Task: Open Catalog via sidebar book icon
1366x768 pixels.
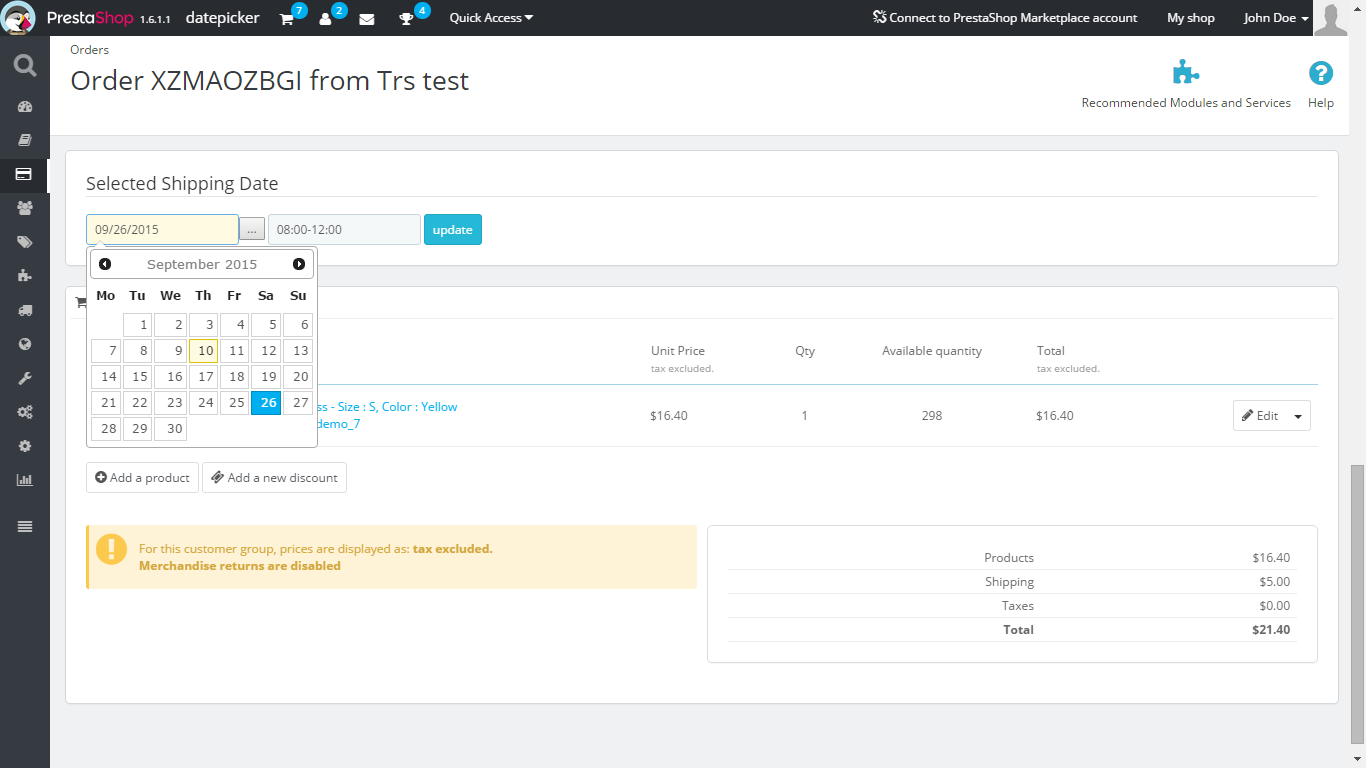Action: pyautogui.click(x=25, y=140)
